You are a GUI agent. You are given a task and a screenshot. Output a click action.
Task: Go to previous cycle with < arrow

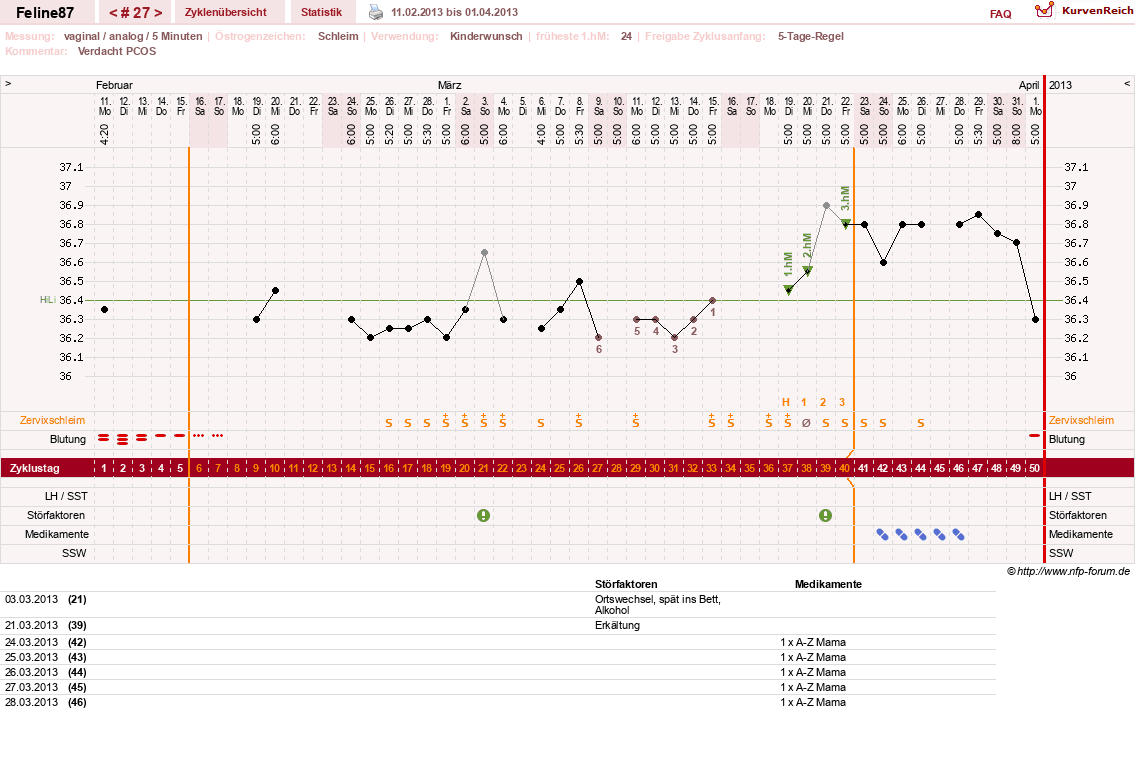(113, 12)
